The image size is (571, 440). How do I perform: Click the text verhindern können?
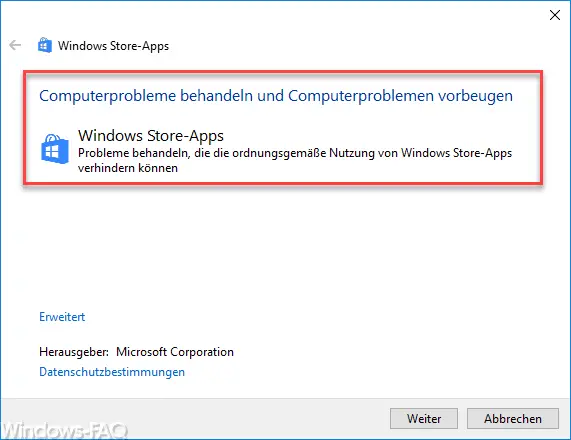coord(128,168)
